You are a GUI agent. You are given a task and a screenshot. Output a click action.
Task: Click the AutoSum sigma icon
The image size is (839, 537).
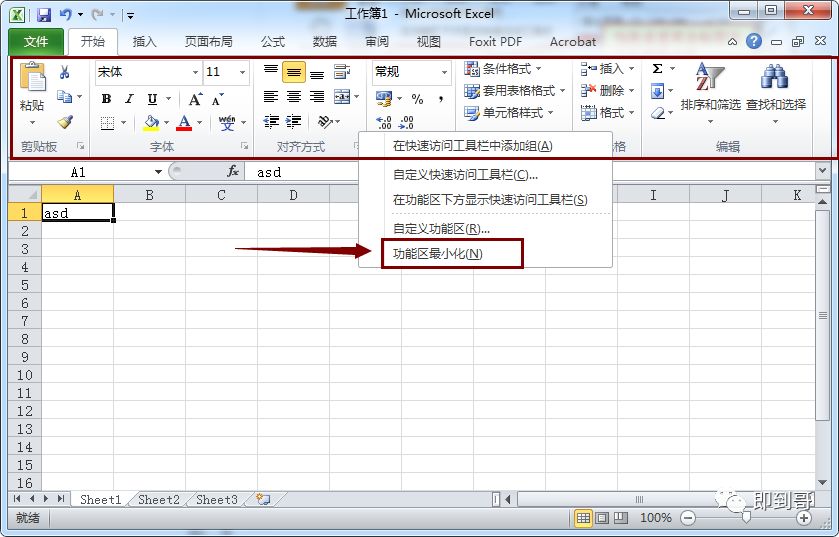[x=657, y=69]
